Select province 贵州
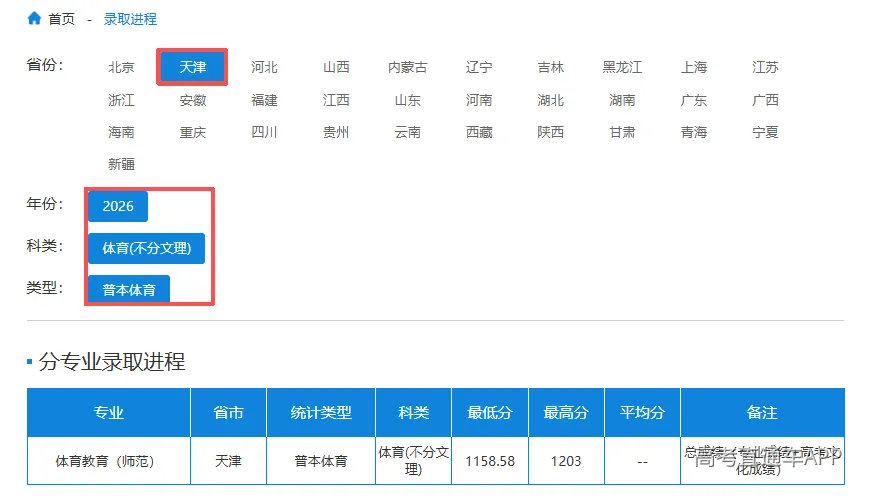 coord(336,132)
